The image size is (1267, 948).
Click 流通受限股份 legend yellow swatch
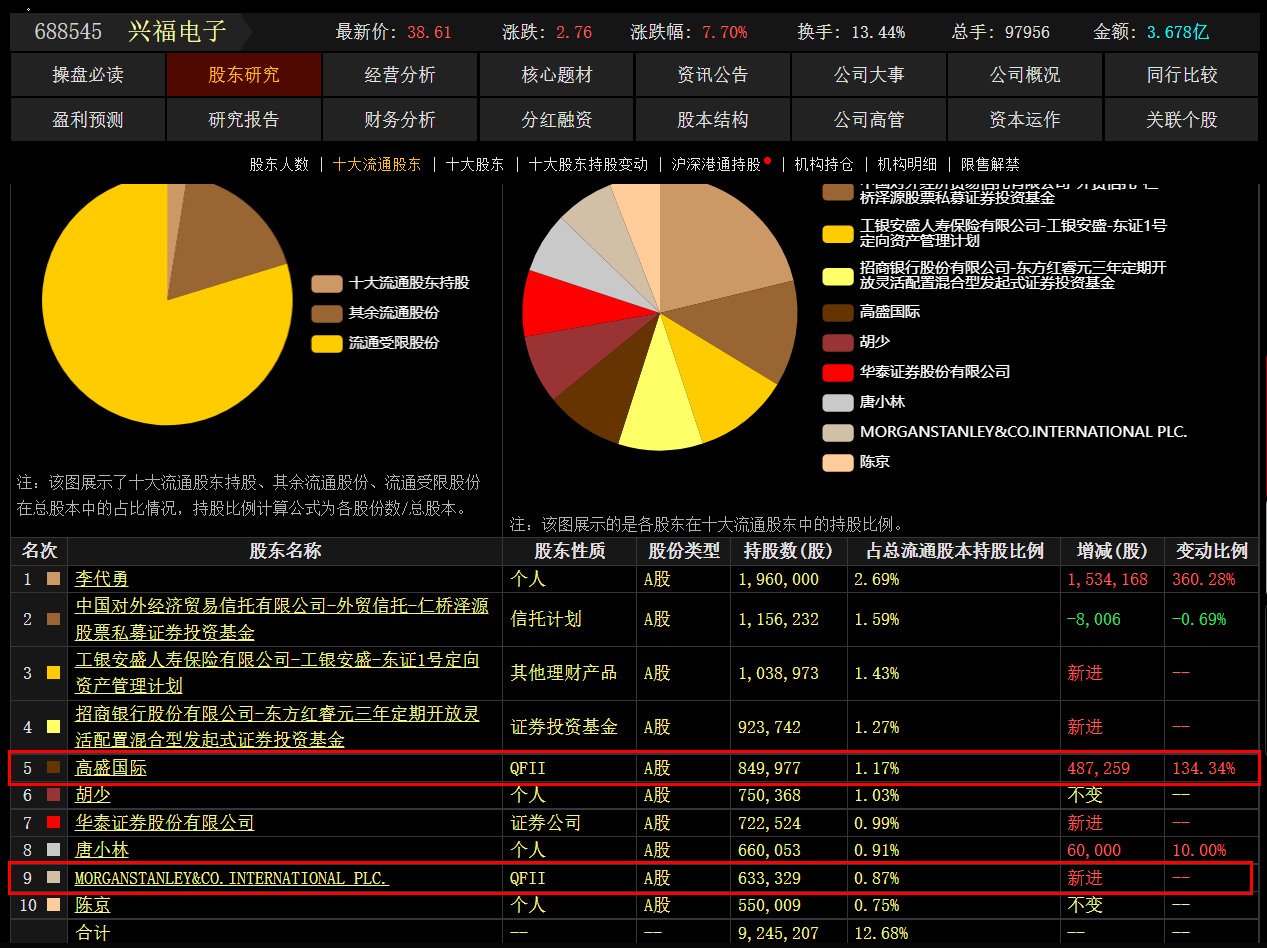(x=326, y=343)
